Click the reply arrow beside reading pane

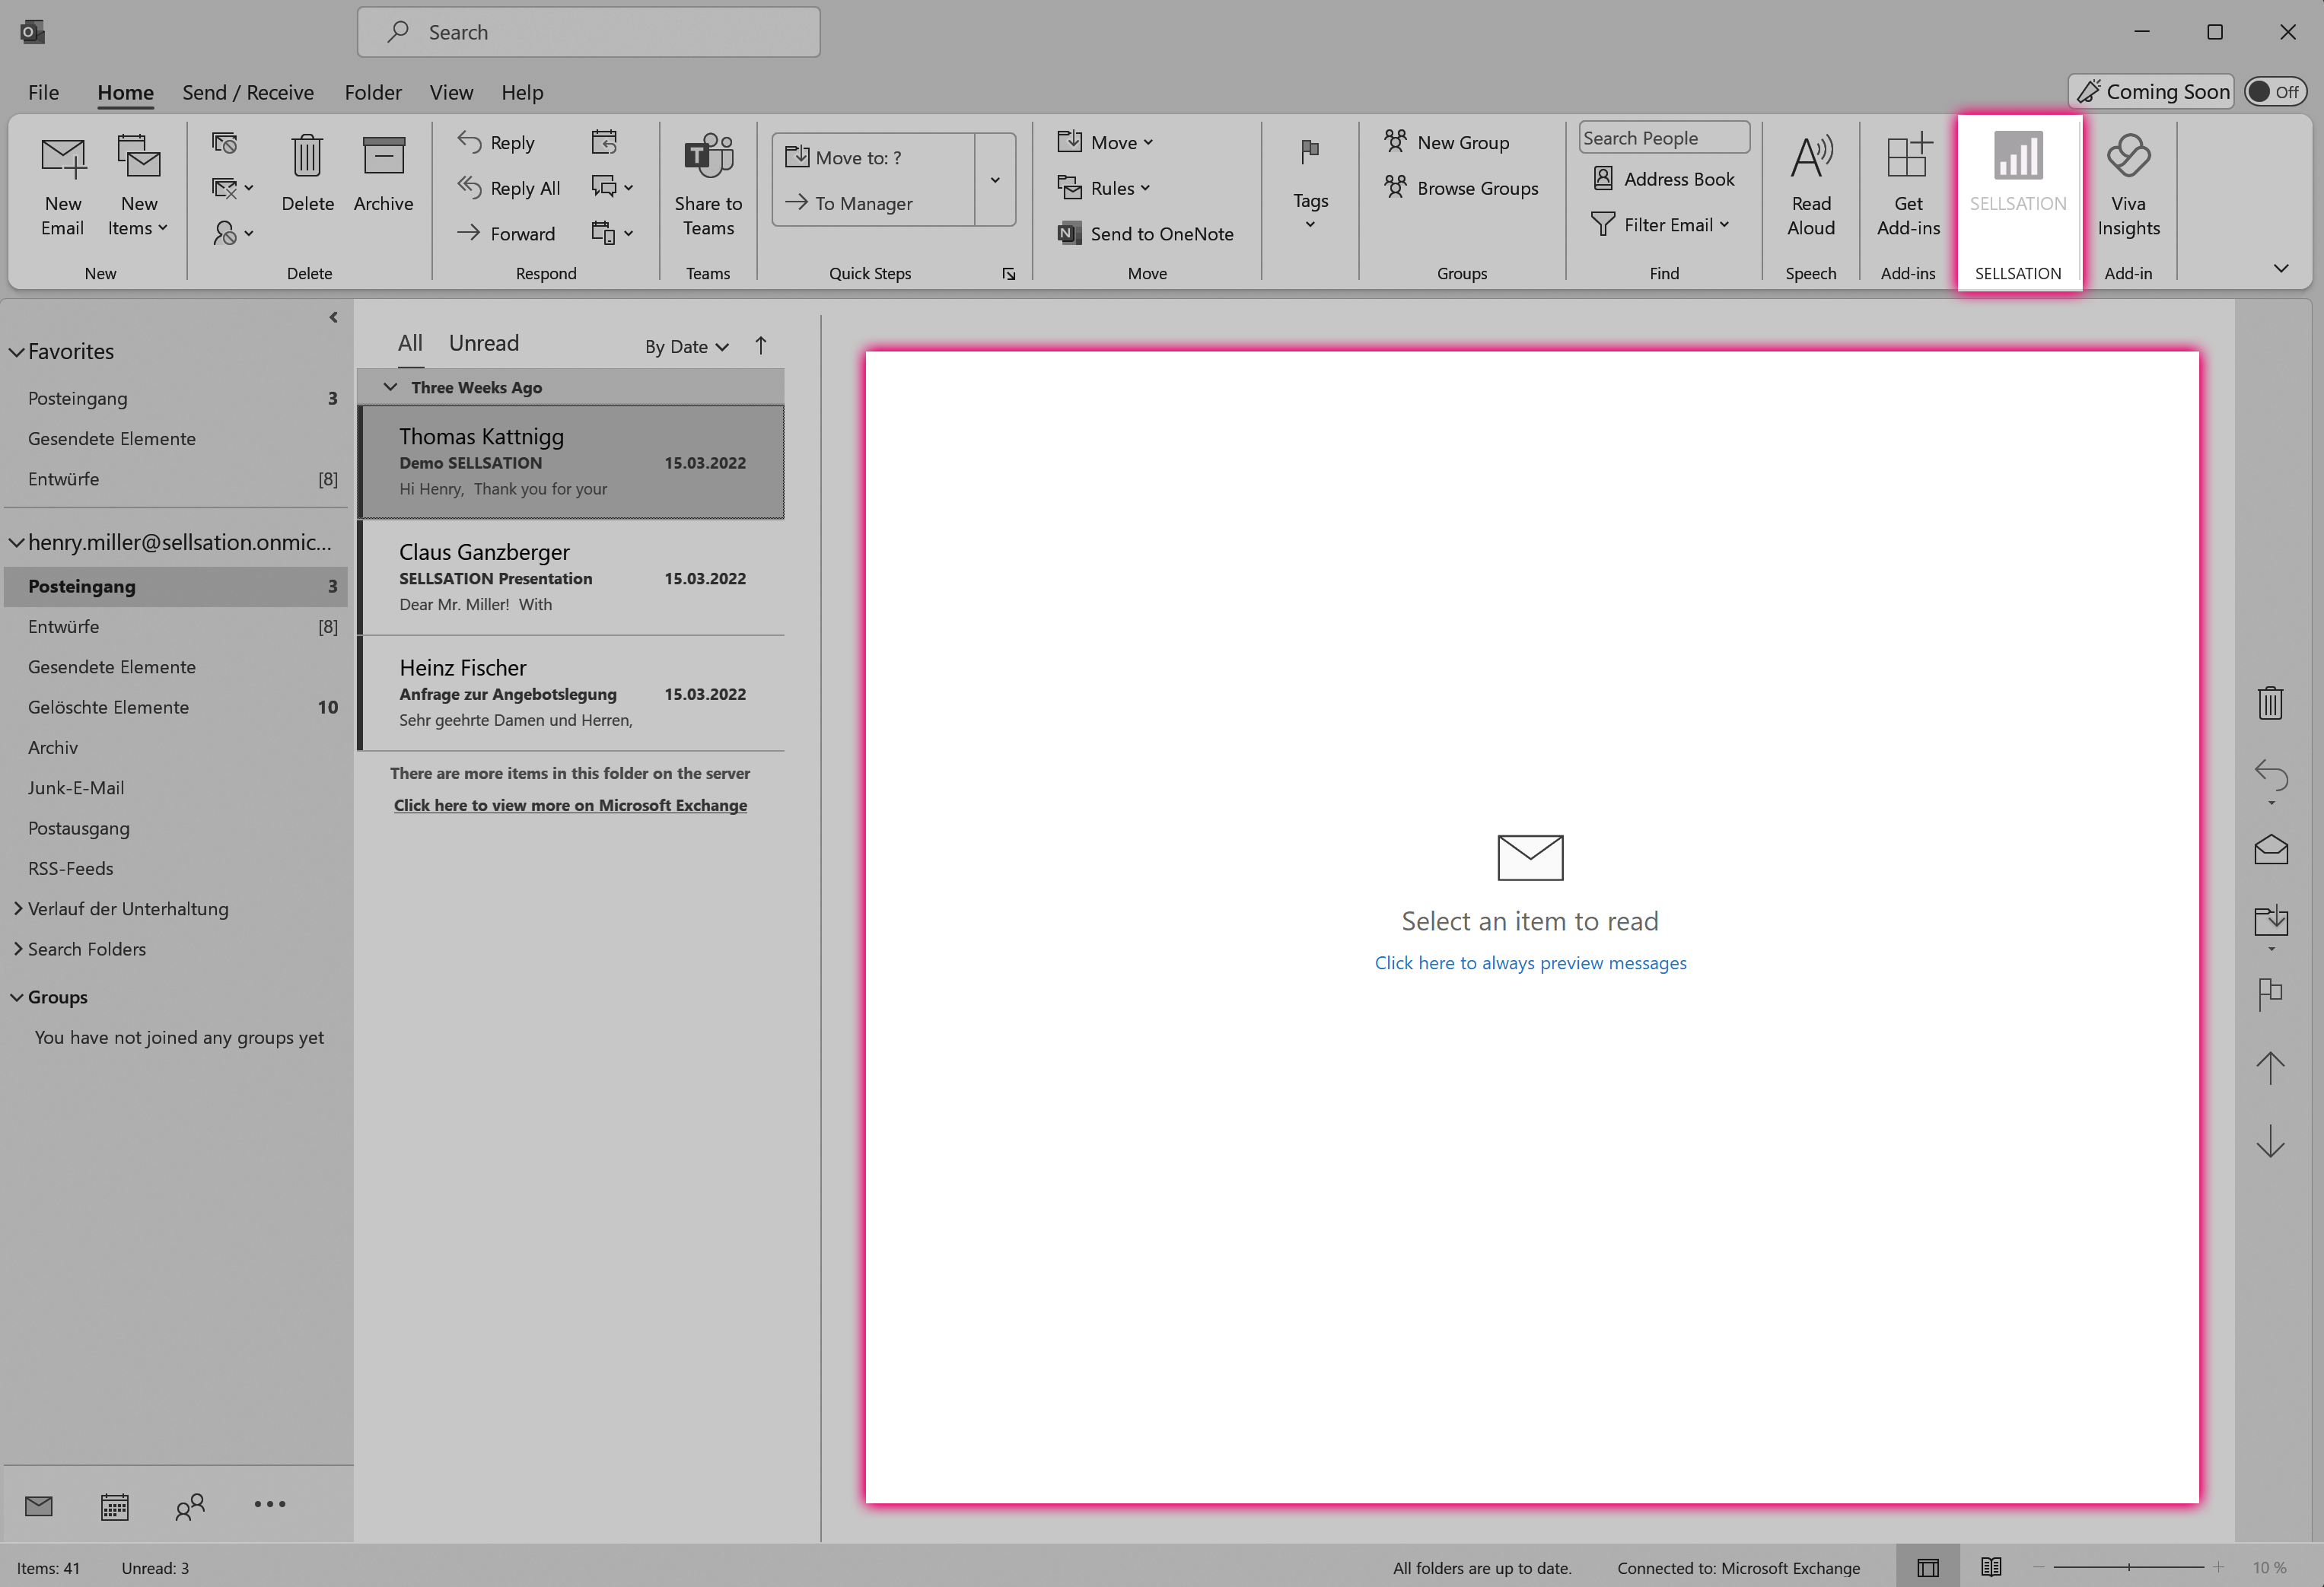(x=2270, y=775)
